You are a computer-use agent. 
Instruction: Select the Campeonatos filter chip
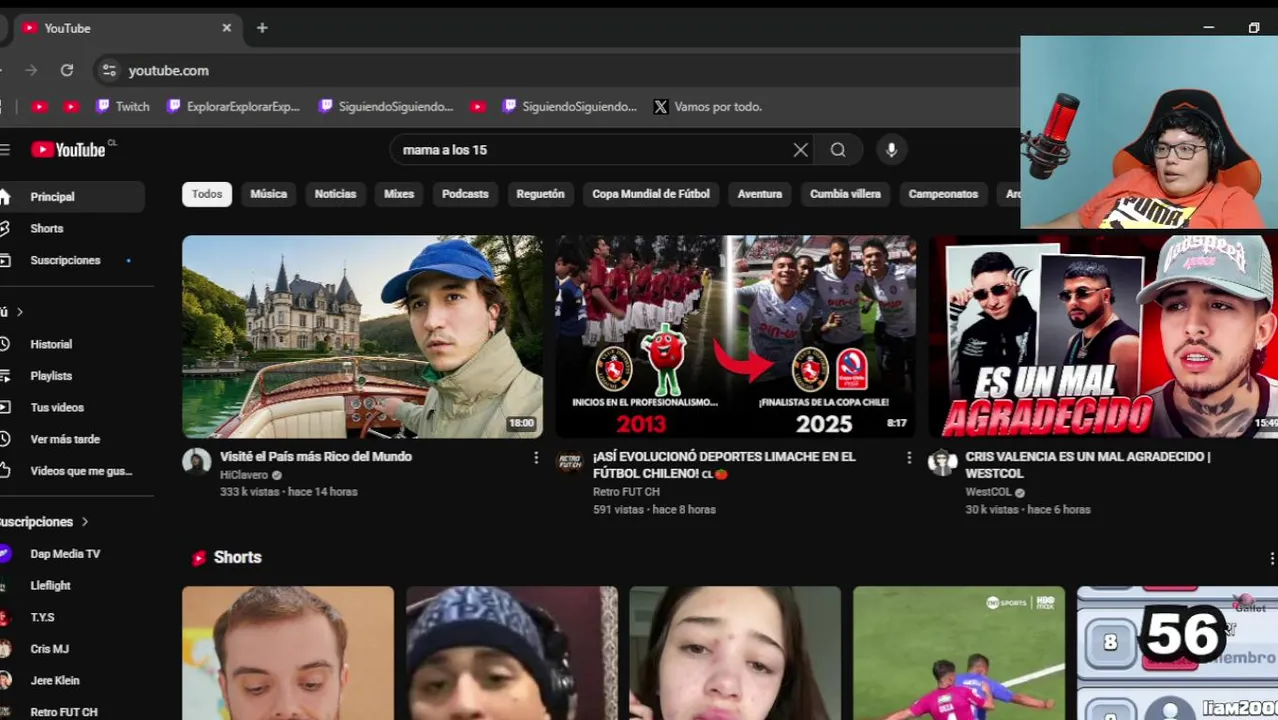[x=943, y=194]
